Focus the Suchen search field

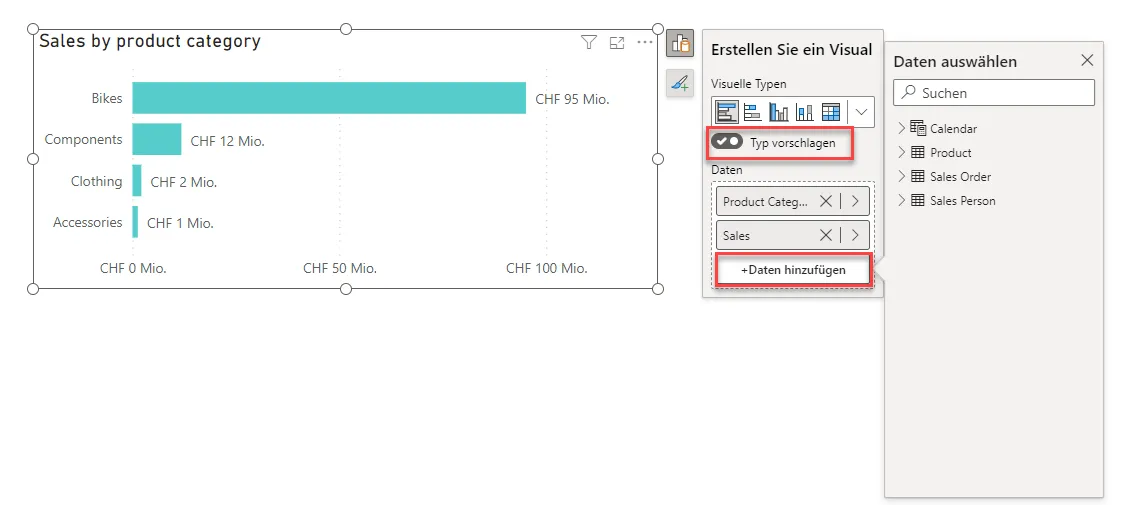994,92
